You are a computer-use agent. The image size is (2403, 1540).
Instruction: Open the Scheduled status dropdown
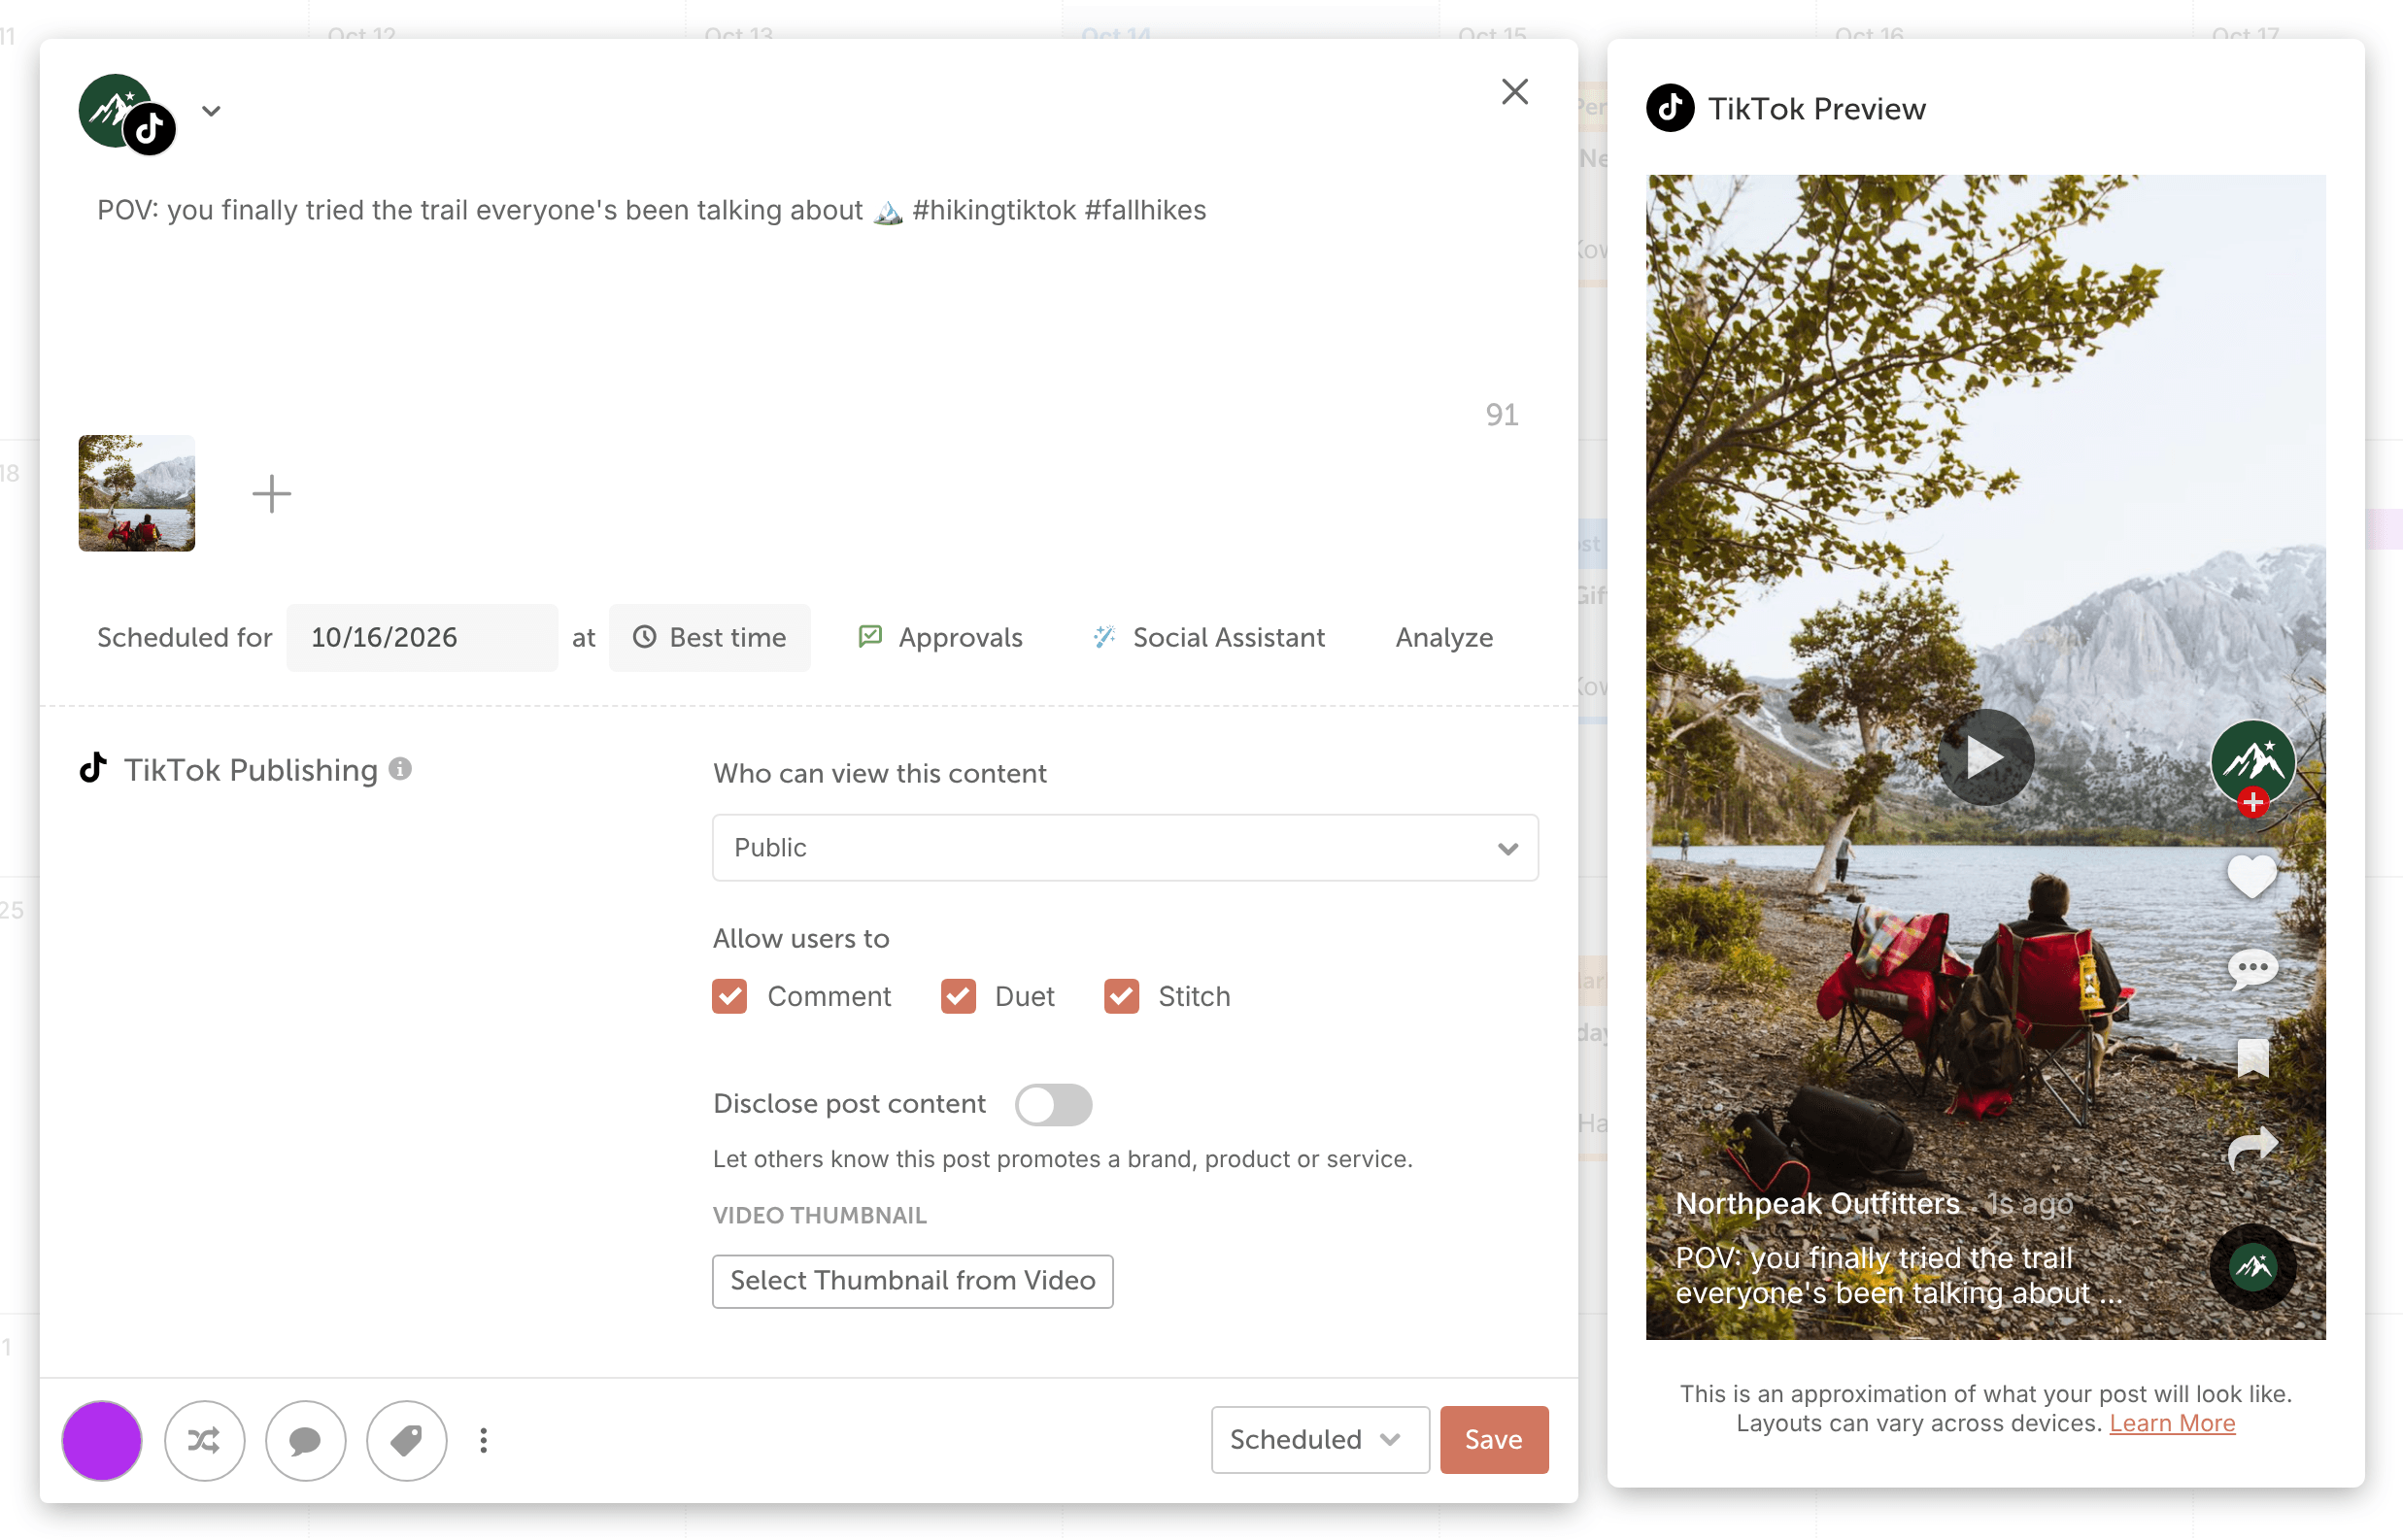tap(1319, 1439)
